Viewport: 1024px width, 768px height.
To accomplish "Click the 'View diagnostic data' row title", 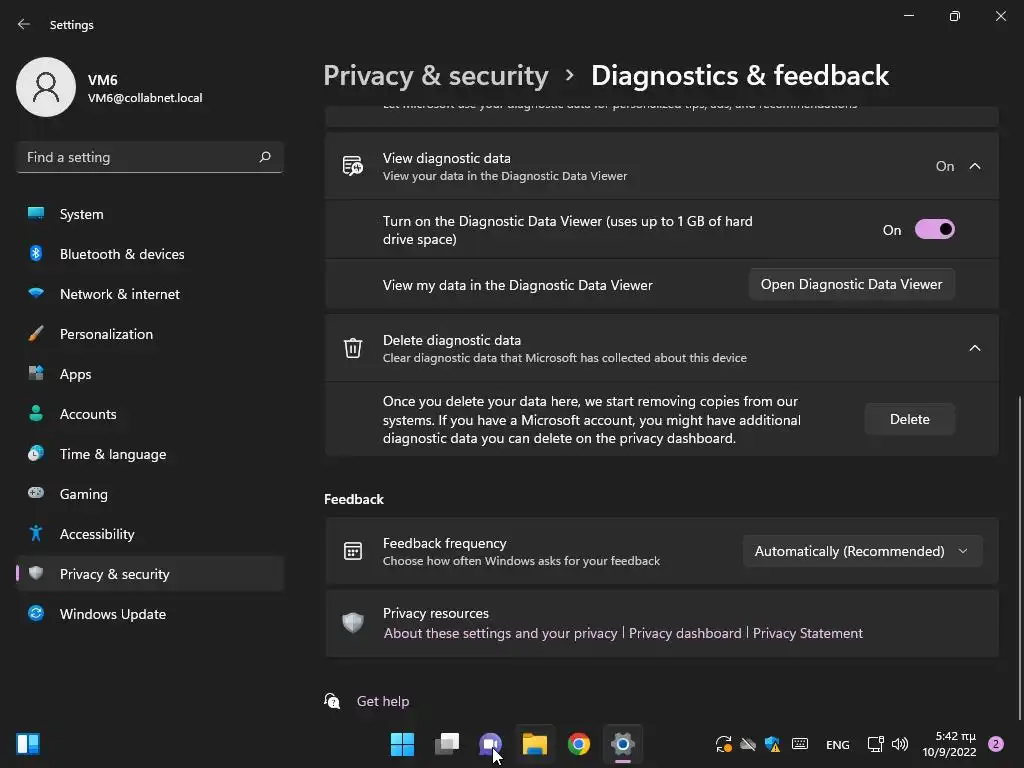I will (x=447, y=158).
